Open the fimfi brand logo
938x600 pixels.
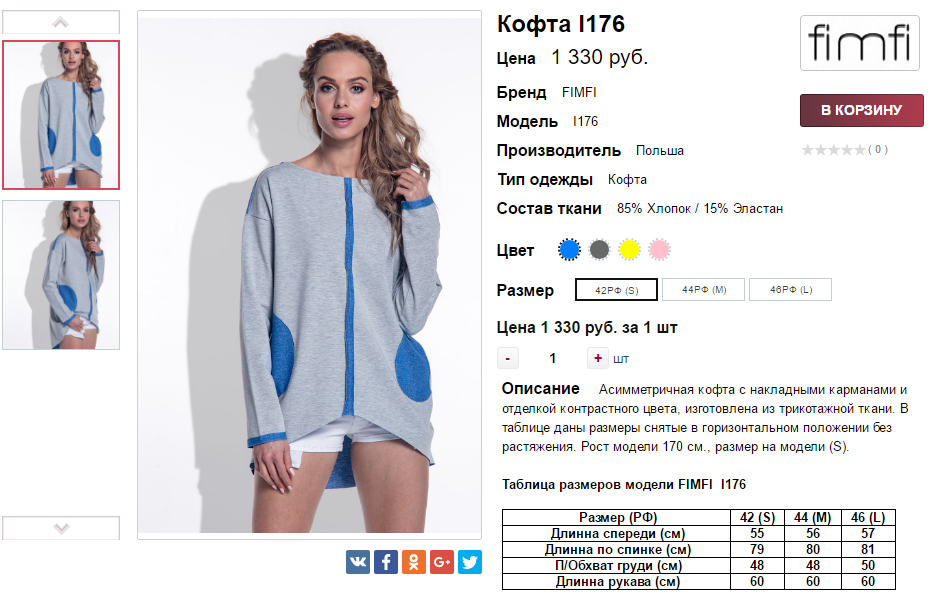tap(860, 43)
